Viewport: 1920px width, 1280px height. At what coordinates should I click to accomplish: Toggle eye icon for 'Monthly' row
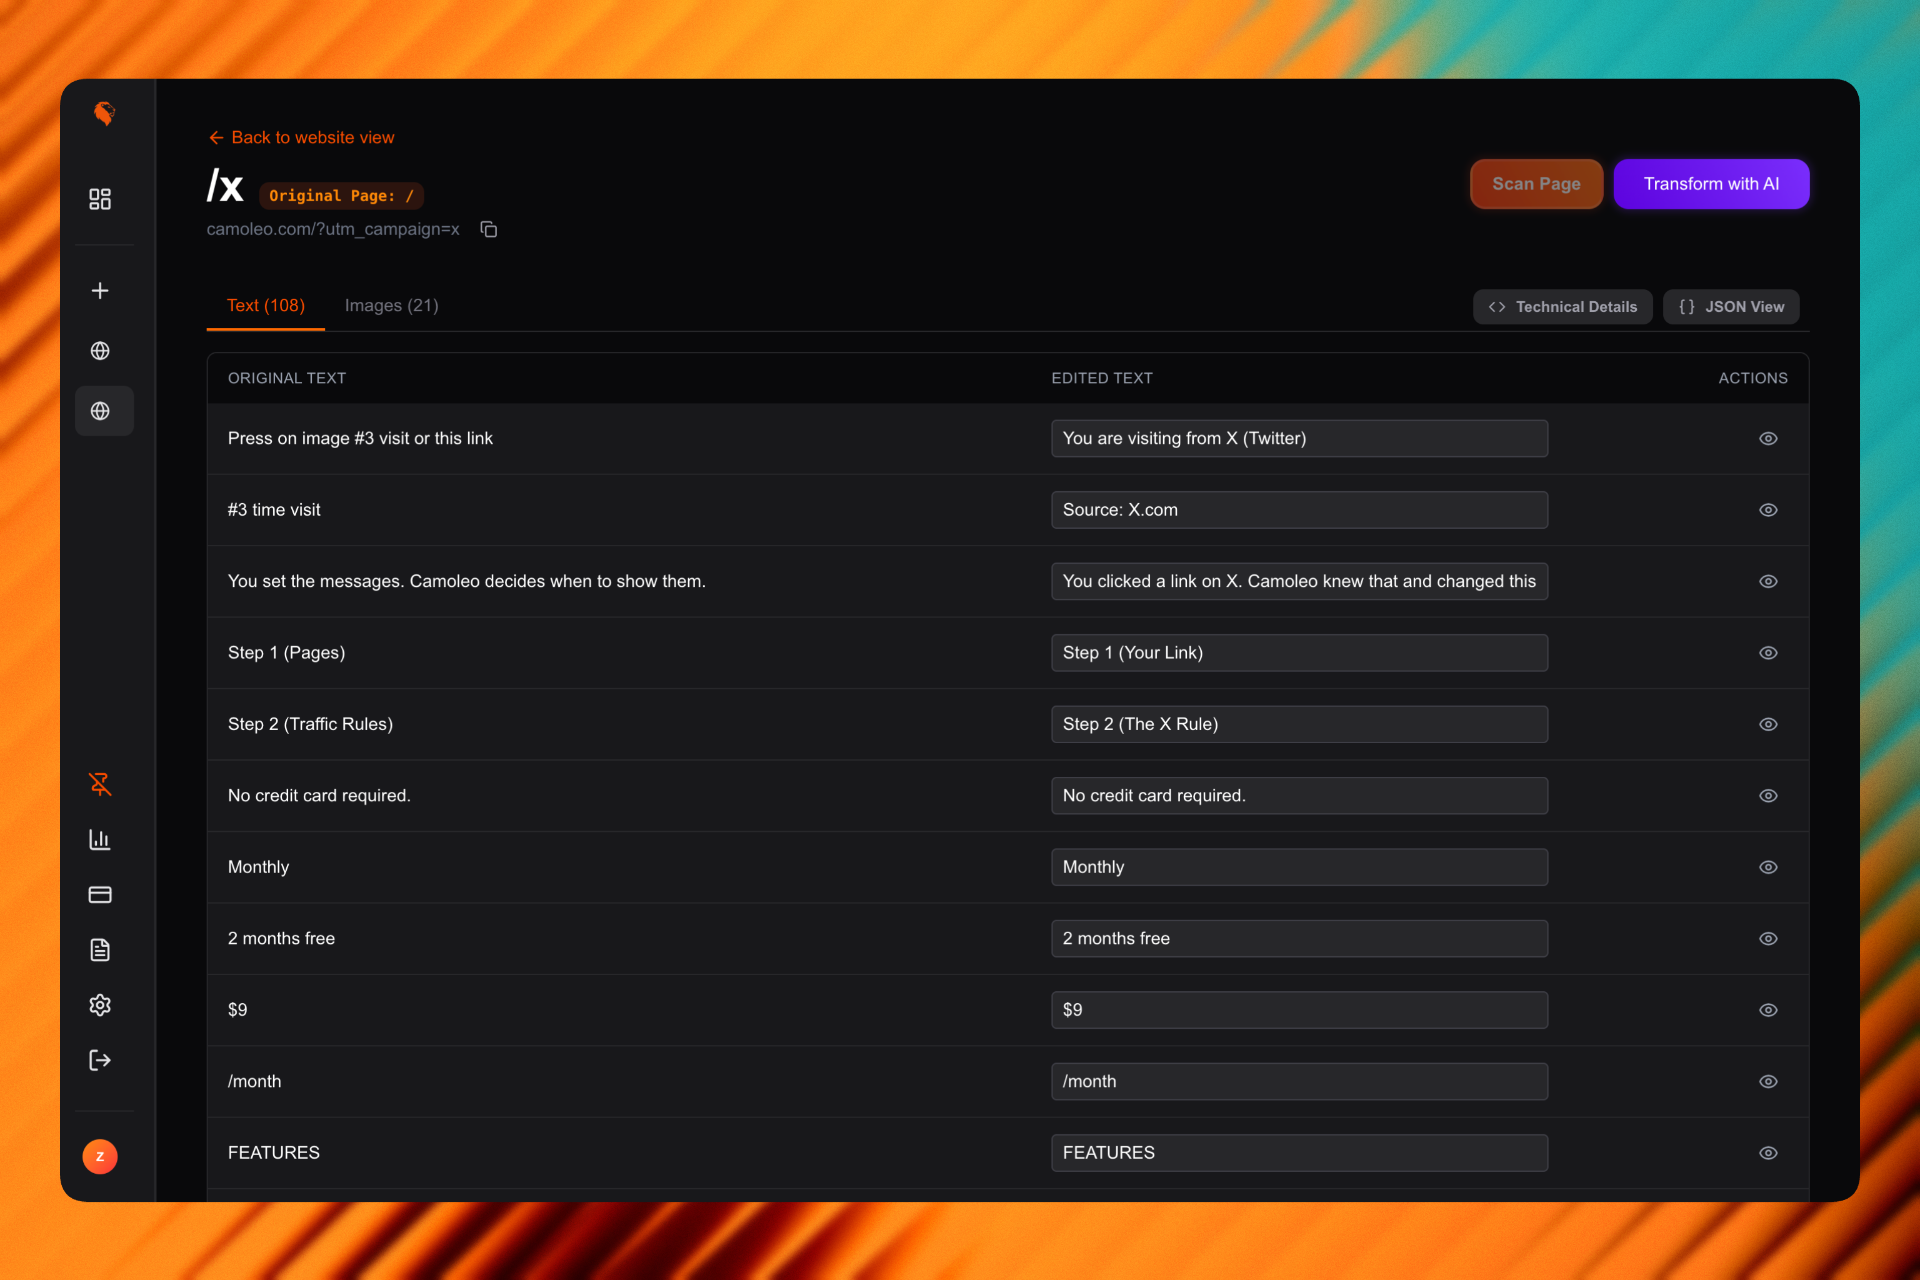pos(1768,867)
